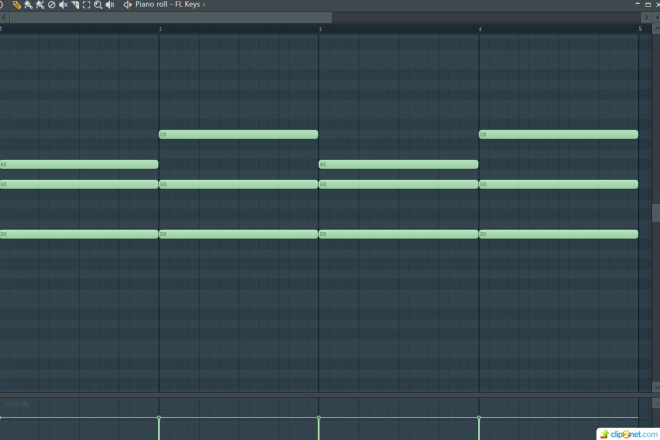
Task: Select the Draw pencil tool
Action: click(16, 5)
